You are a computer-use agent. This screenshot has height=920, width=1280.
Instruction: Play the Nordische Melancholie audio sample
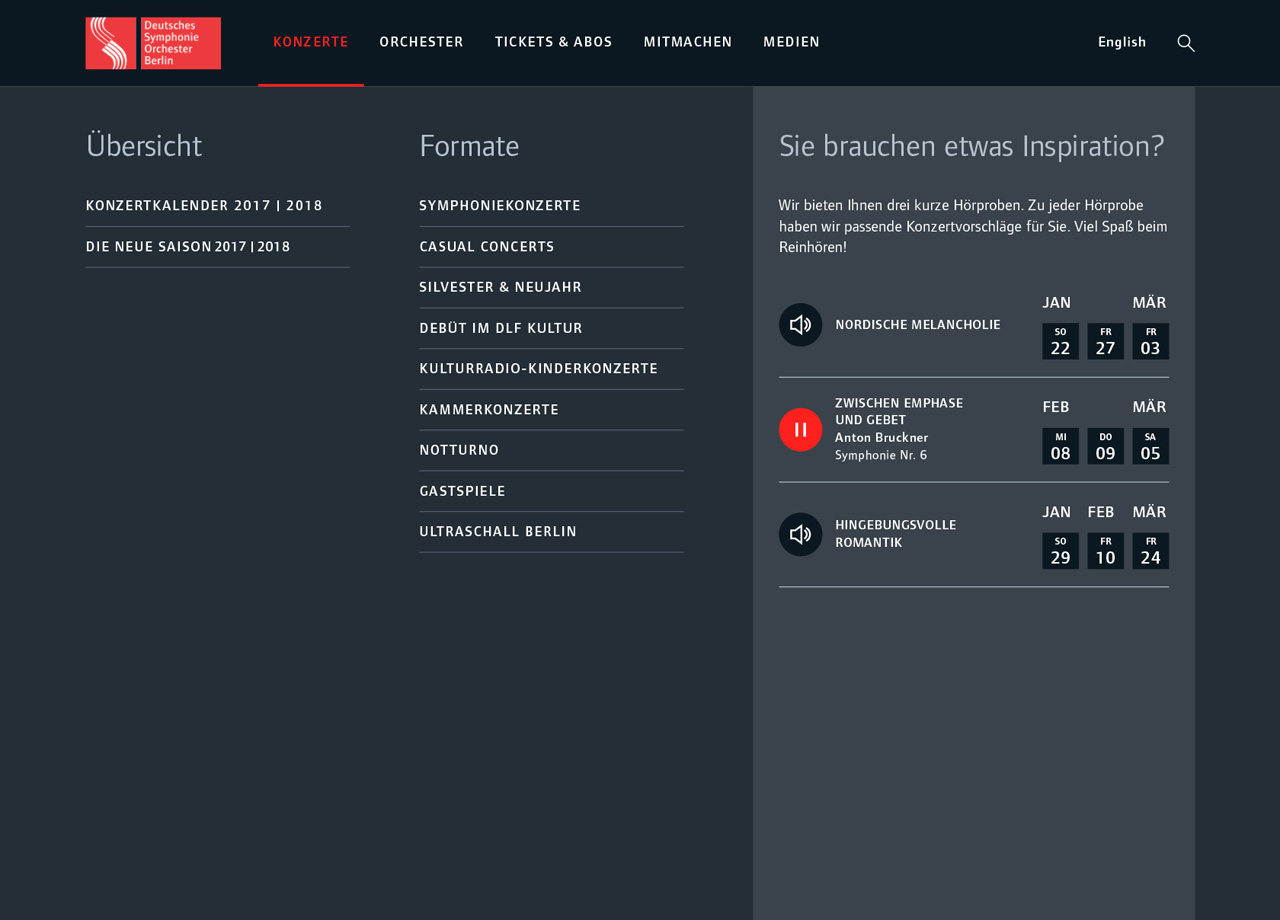click(800, 325)
